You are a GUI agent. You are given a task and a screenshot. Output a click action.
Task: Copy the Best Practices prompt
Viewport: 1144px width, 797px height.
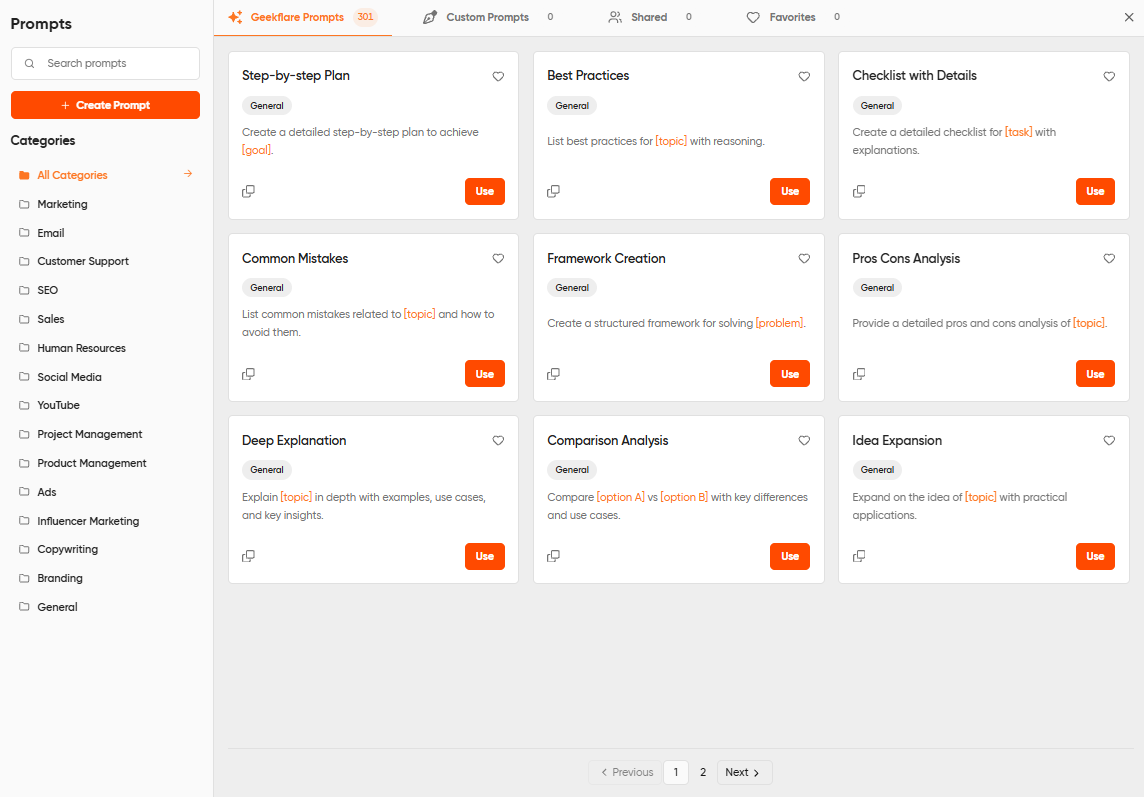click(x=553, y=191)
